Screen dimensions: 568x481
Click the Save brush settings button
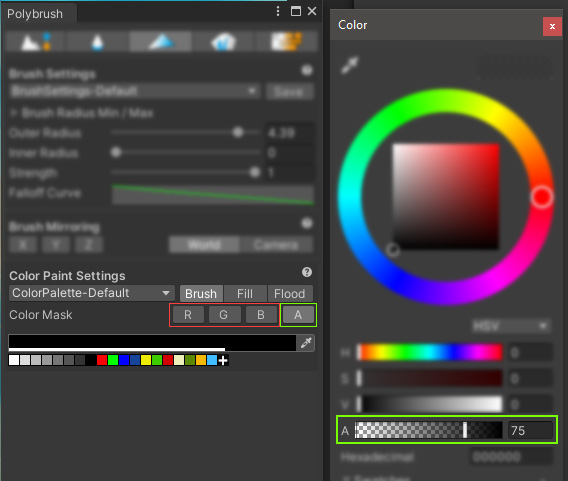point(289,91)
